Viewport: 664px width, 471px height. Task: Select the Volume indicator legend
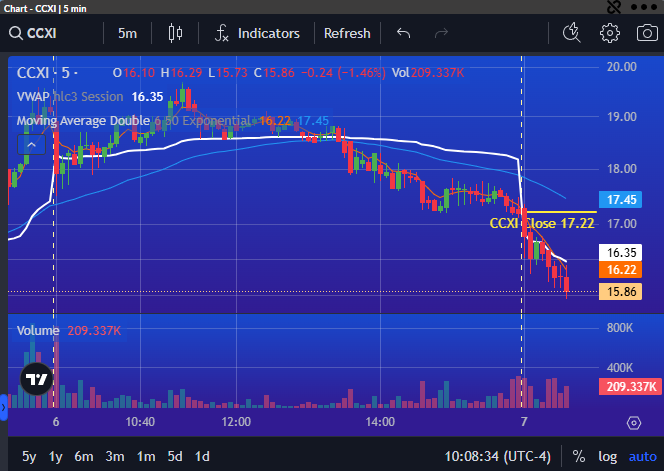click(38, 330)
